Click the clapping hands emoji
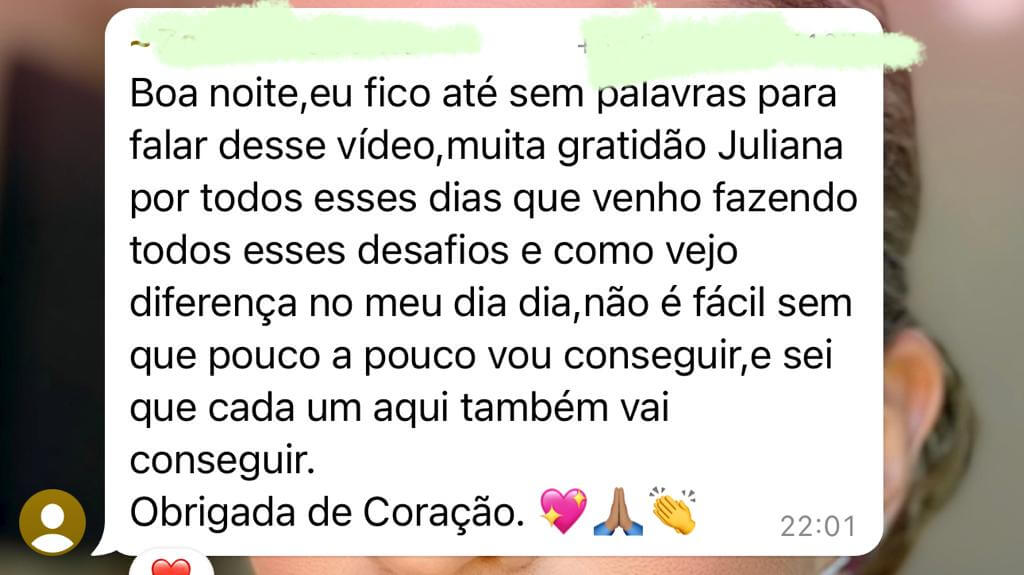 coord(673,510)
